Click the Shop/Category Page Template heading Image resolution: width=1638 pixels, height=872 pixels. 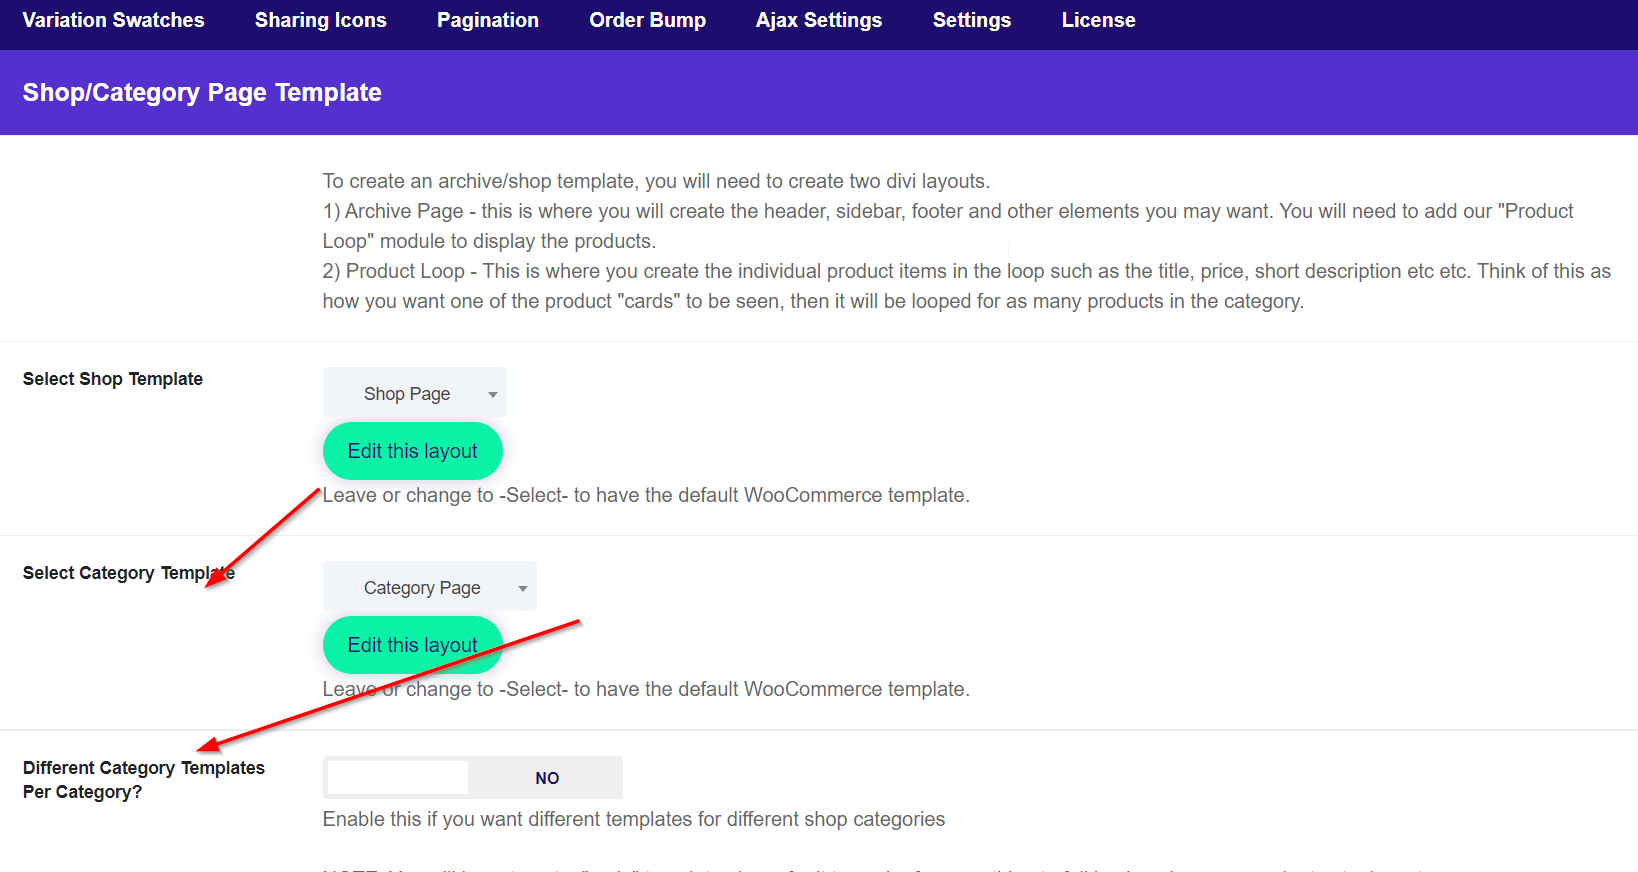click(x=202, y=93)
